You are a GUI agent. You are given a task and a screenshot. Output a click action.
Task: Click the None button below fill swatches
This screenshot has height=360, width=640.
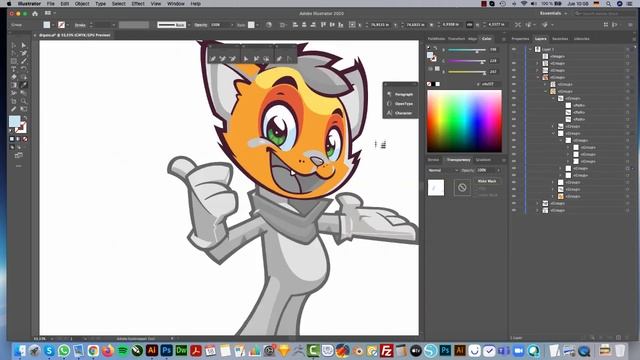click(x=25, y=139)
